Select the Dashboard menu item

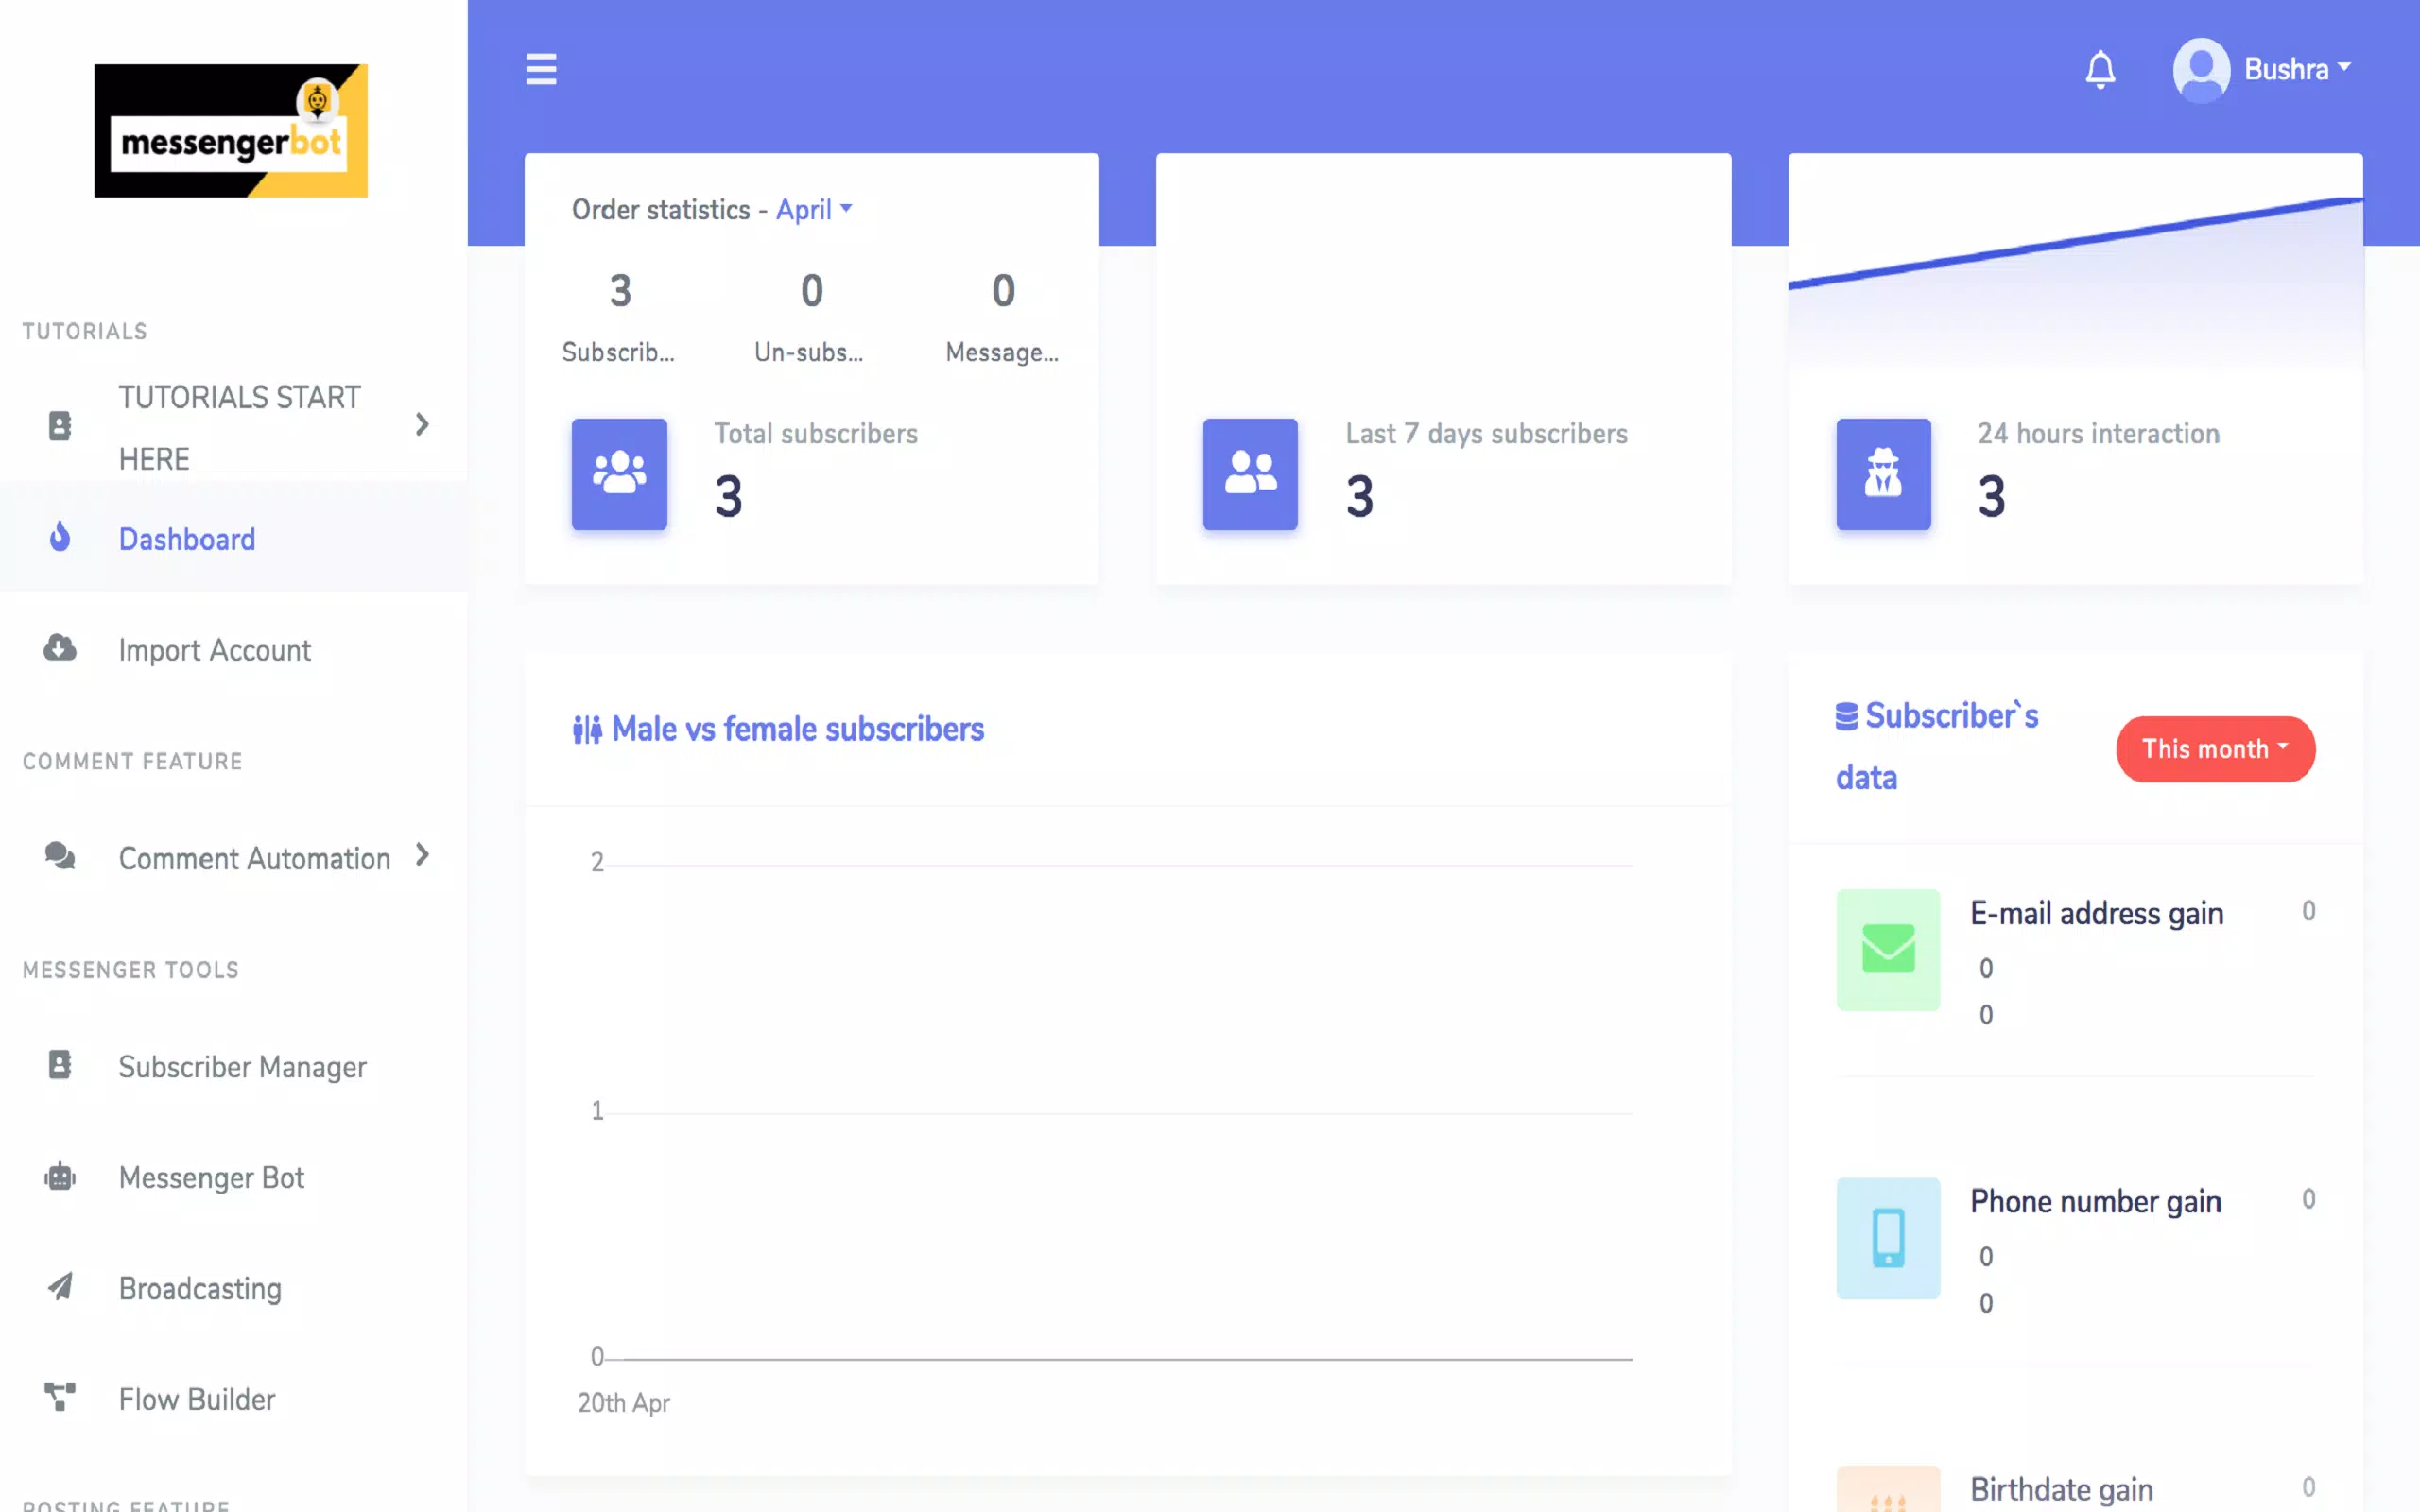coord(186,537)
